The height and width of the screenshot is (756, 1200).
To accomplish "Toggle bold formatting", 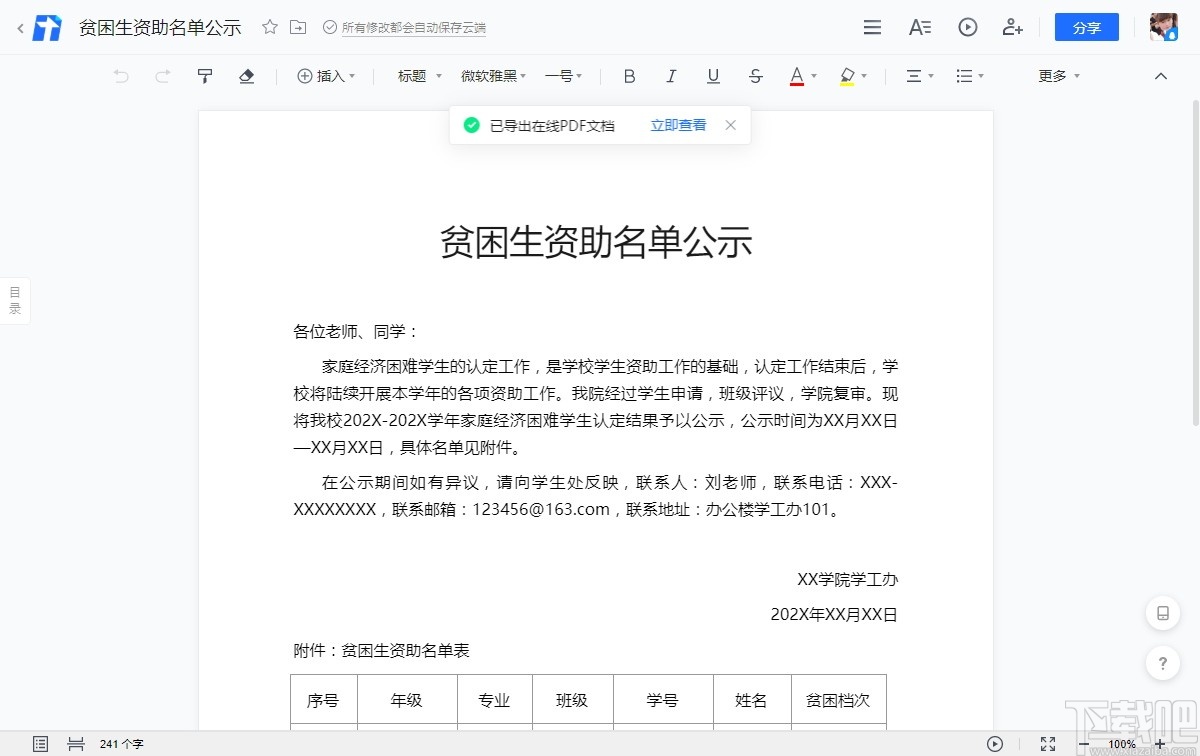I will click(629, 75).
